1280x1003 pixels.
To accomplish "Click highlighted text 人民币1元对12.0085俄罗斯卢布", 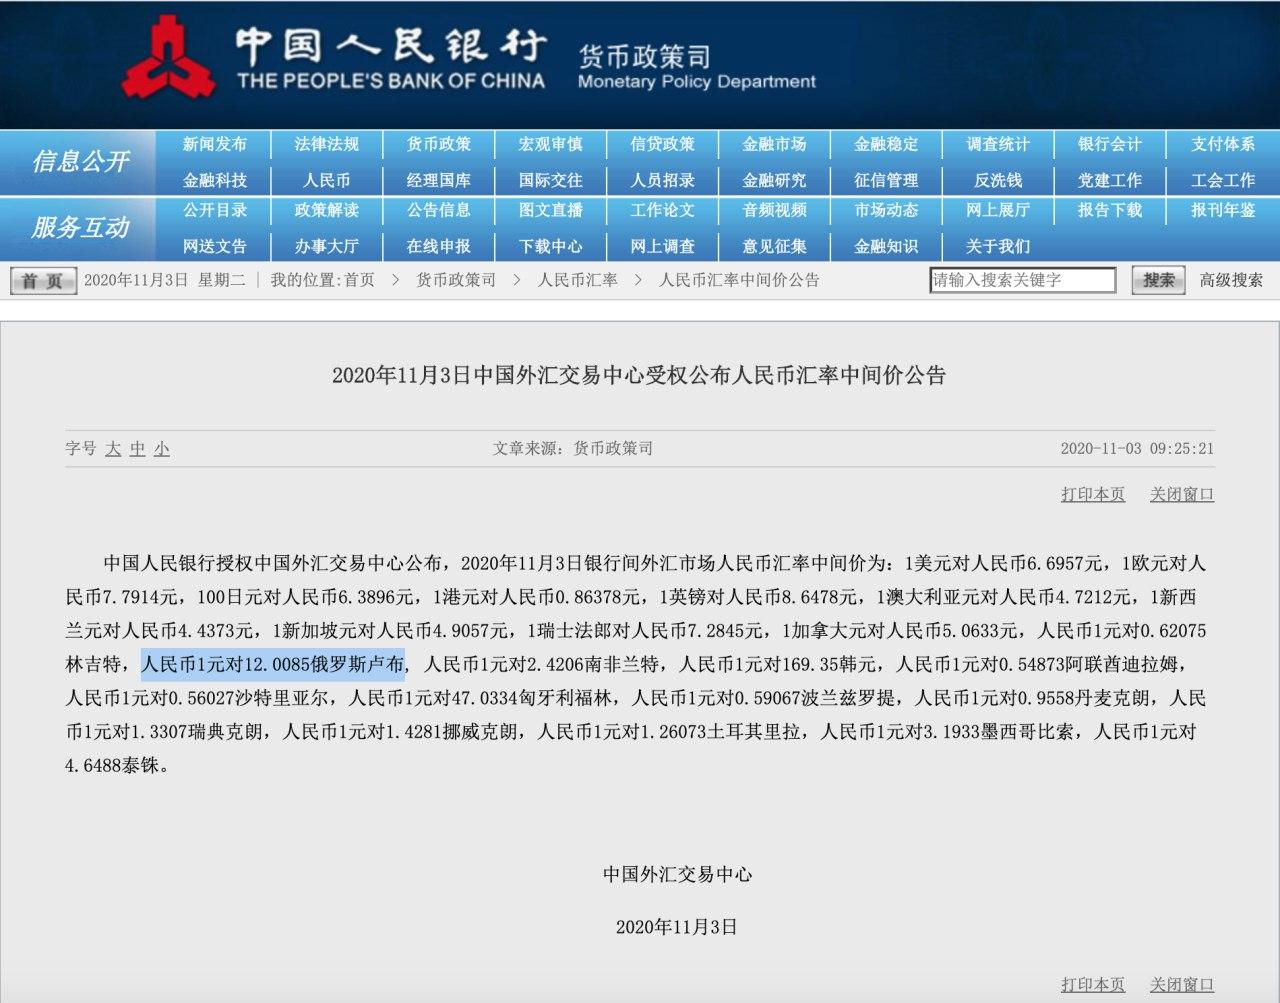I will (x=273, y=664).
